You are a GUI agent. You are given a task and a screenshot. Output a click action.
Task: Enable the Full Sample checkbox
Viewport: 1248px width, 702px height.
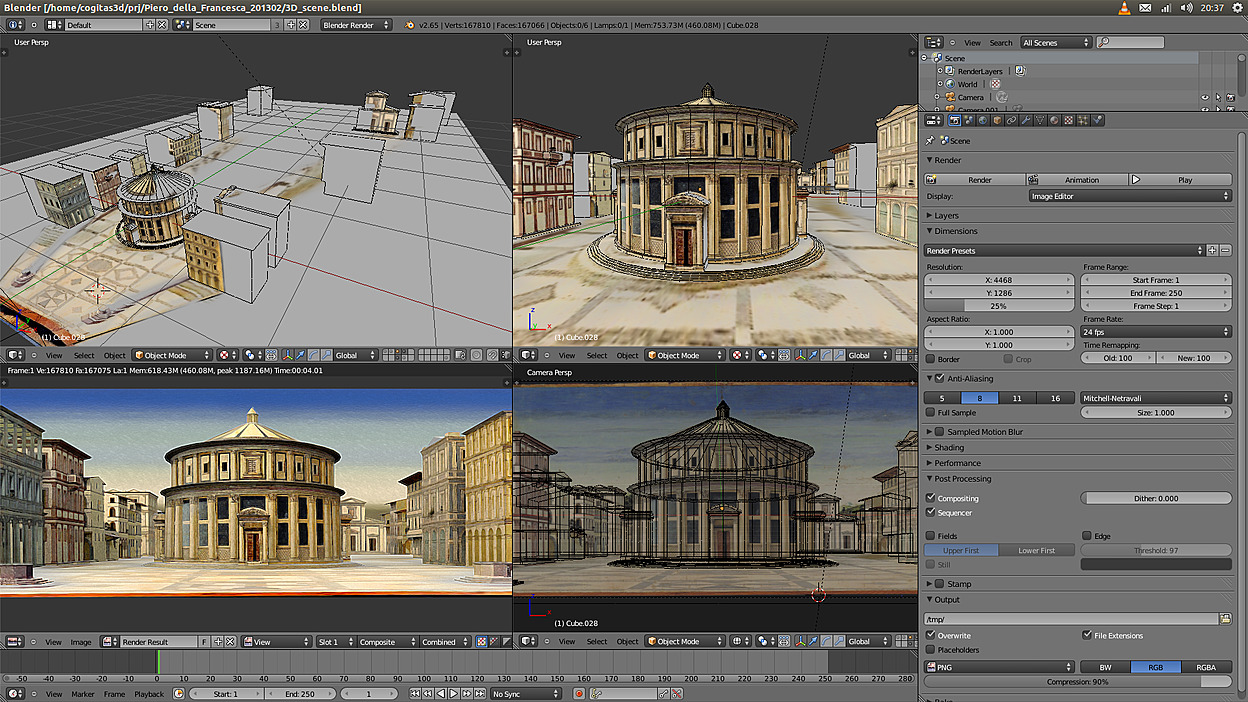pyautogui.click(x=931, y=412)
